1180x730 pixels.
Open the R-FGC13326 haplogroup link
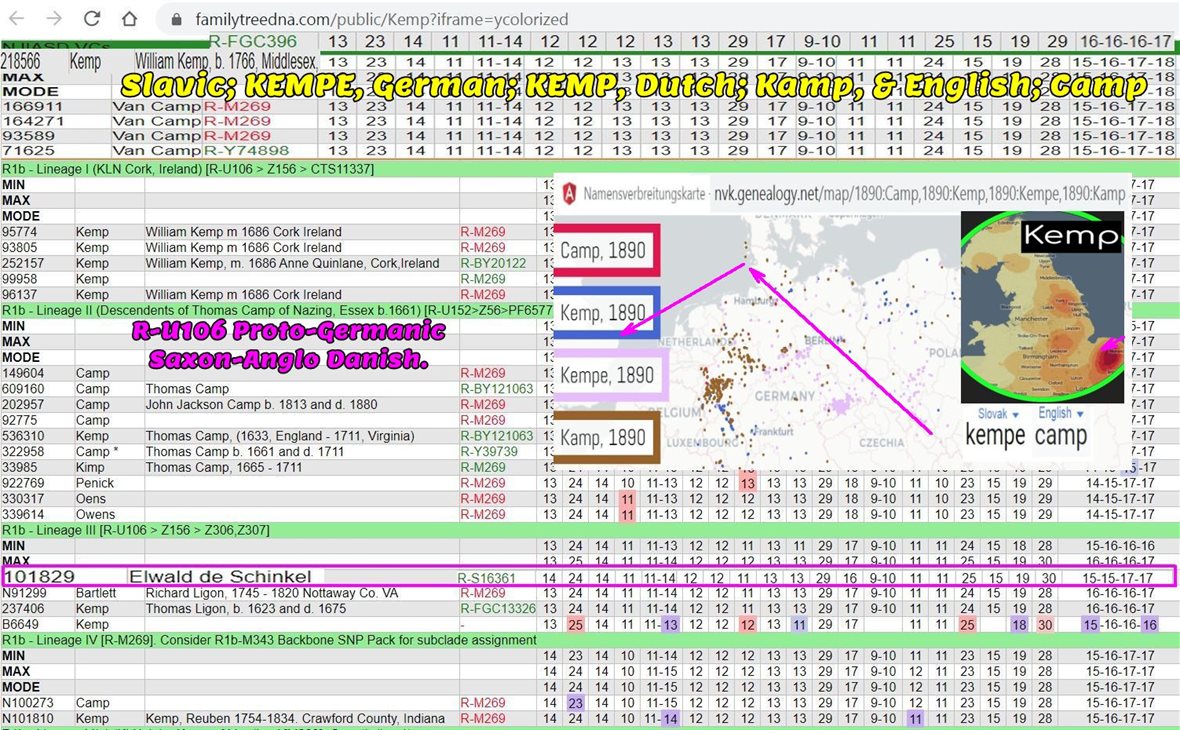coord(497,608)
